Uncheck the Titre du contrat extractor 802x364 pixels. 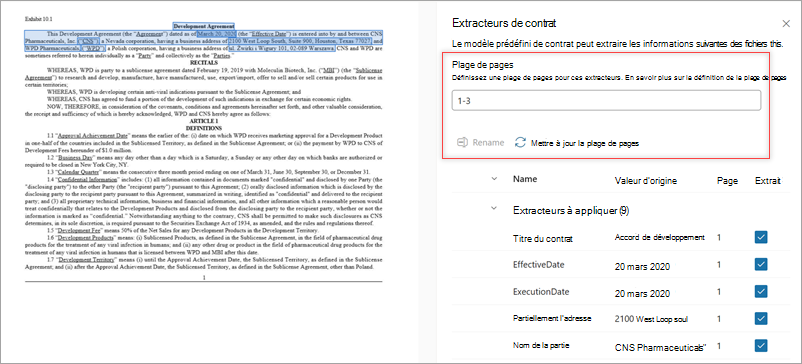point(761,237)
